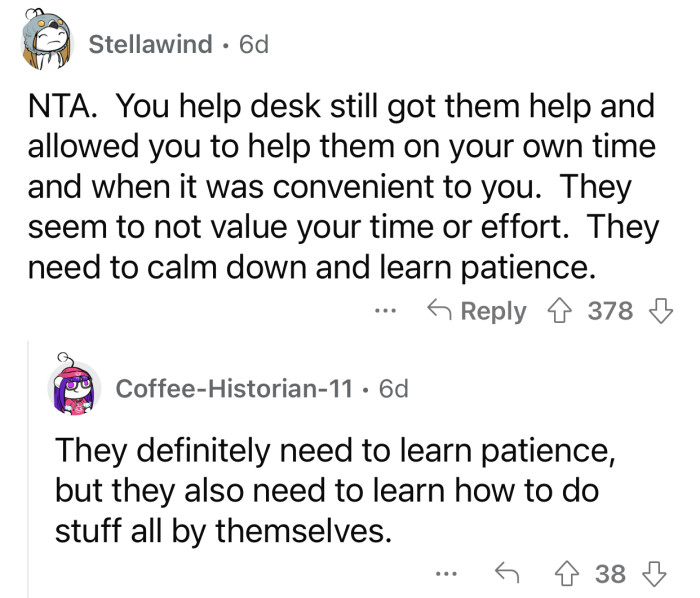Viewport: 700px width, 598px height.
Task: Downvote Stellawind's comment
Action: (x=658, y=311)
